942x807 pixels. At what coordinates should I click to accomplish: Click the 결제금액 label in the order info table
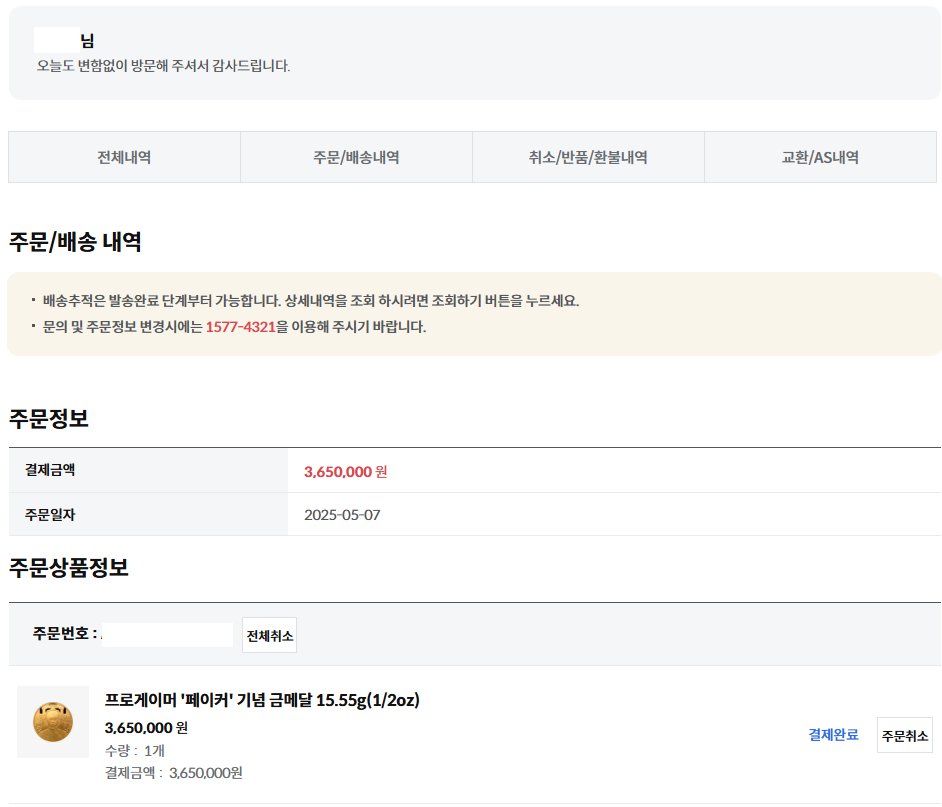(51, 470)
